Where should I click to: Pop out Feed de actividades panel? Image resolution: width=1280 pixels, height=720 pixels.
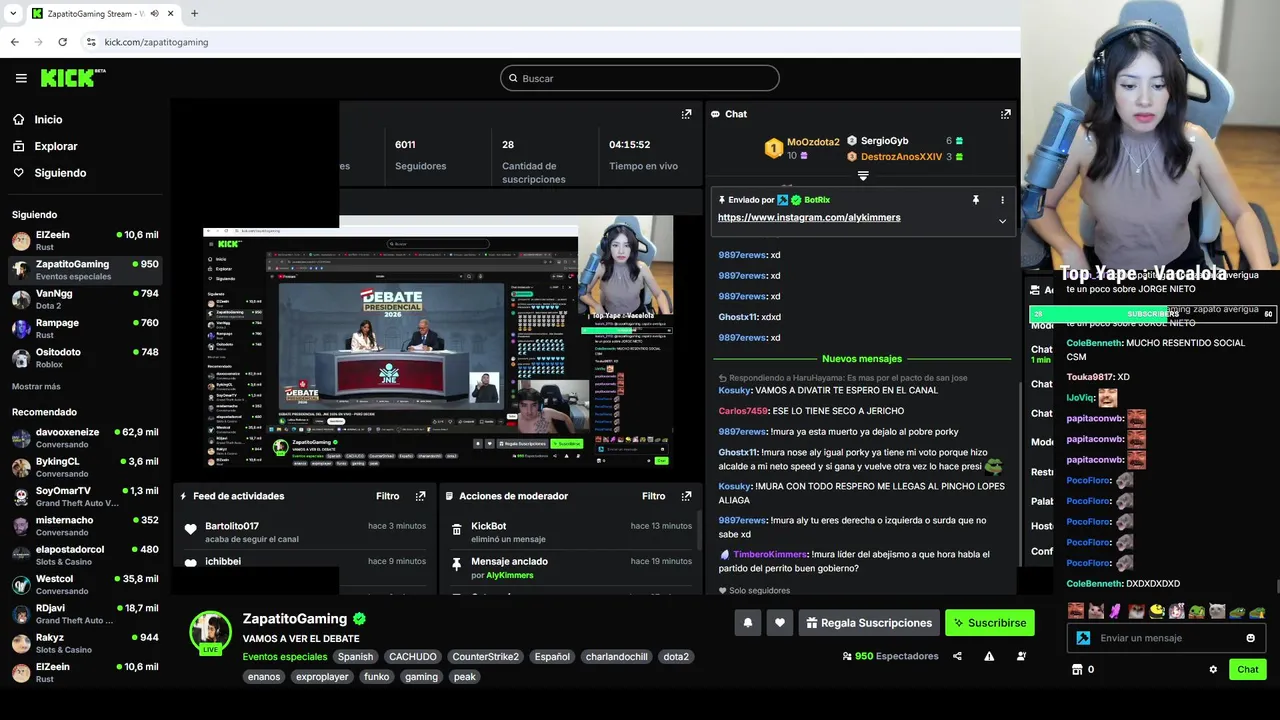420,496
